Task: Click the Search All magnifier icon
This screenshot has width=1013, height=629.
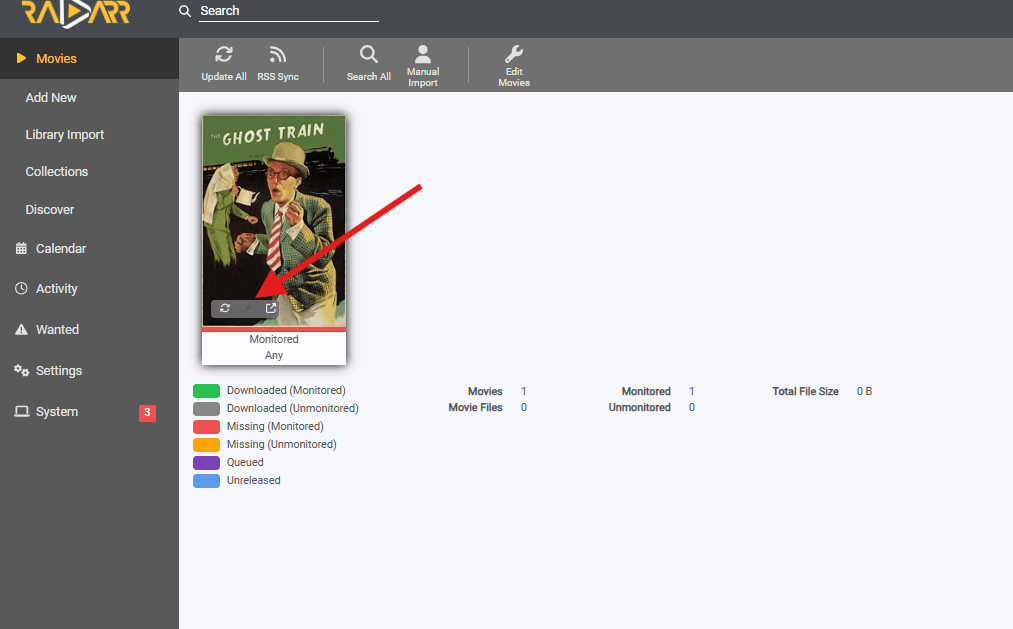Action: (368, 54)
